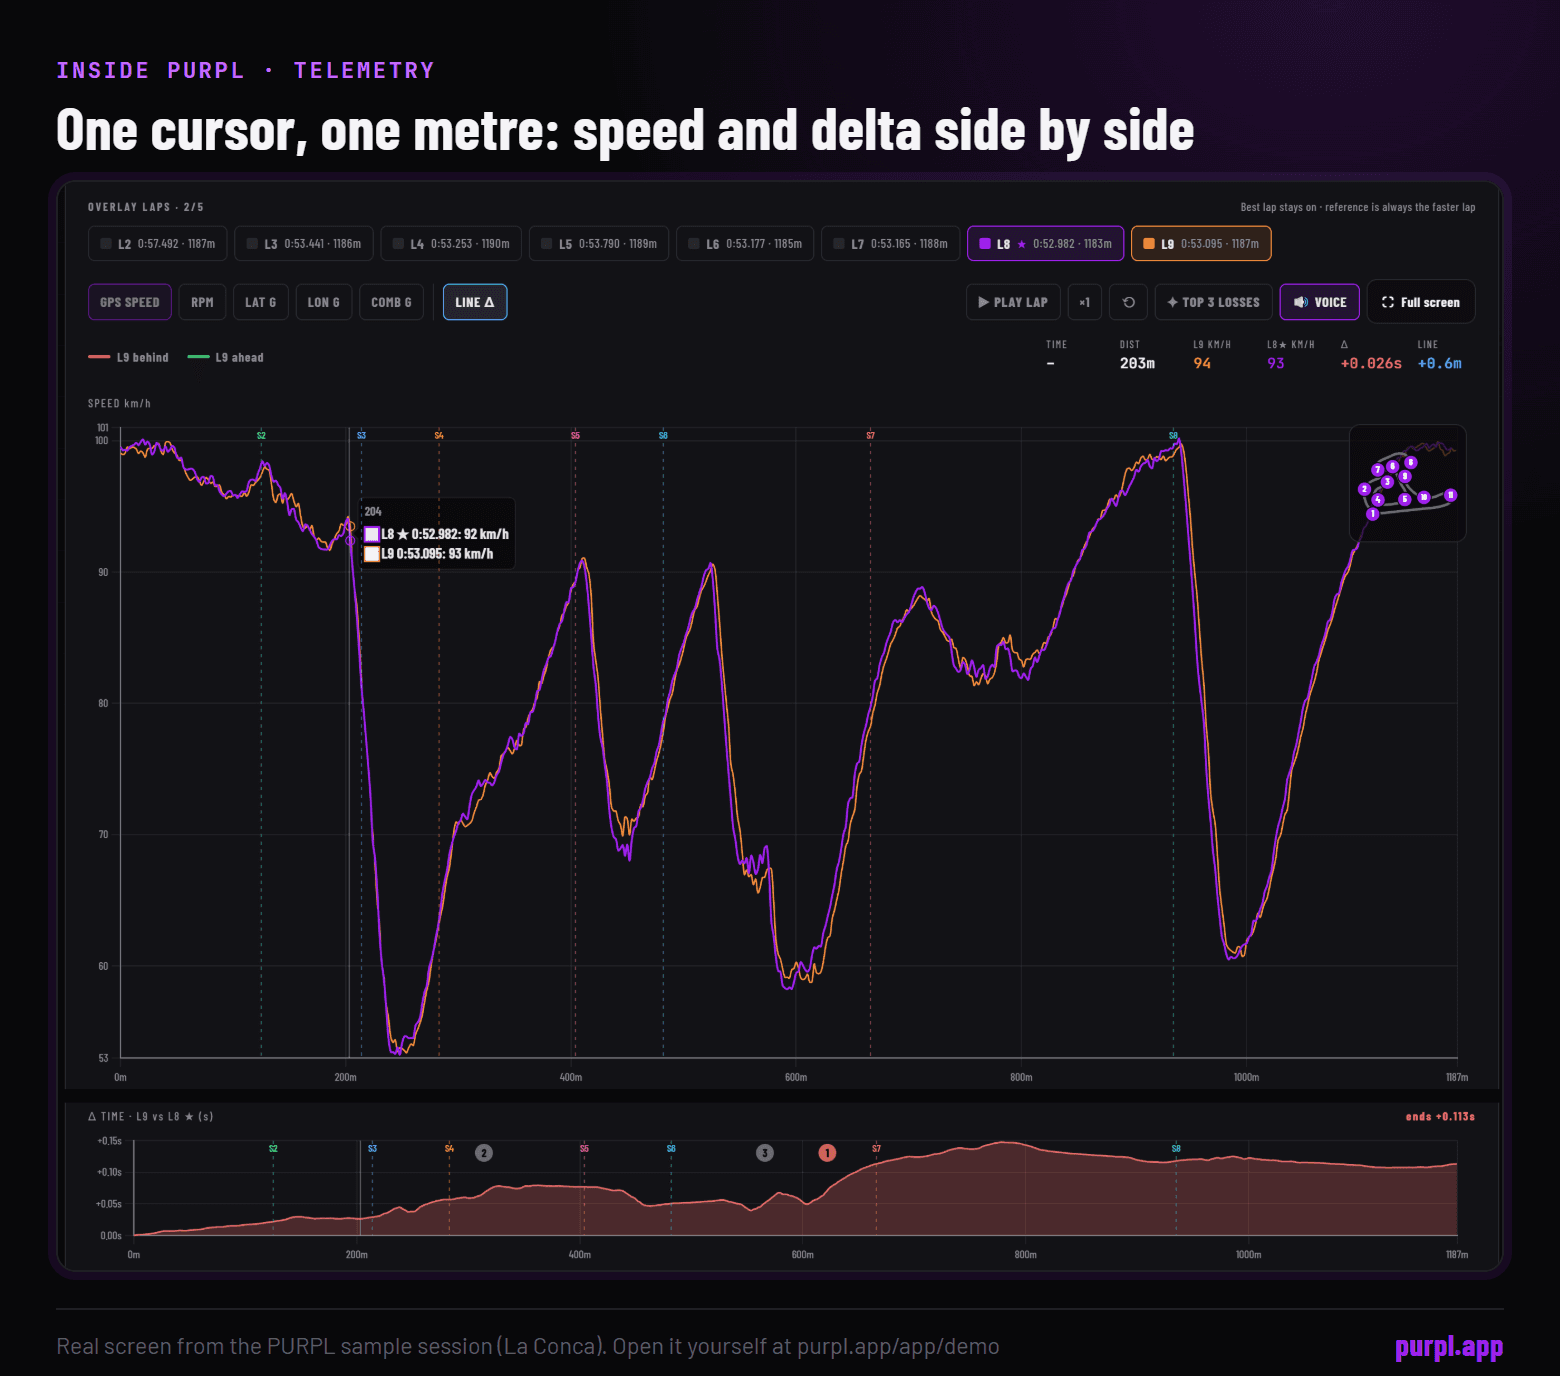The image size is (1560, 1376).
Task: Enable the L4 0:53.253 lap overlay
Action: pos(451,244)
